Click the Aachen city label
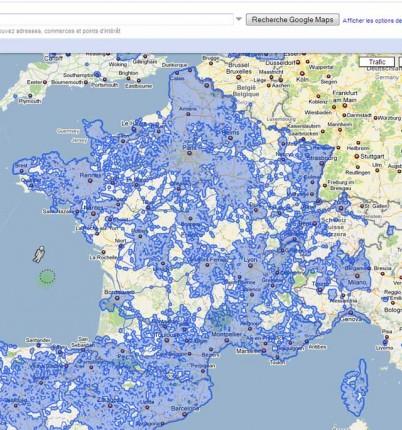Screen dimensions: 402x430 pos(282,86)
